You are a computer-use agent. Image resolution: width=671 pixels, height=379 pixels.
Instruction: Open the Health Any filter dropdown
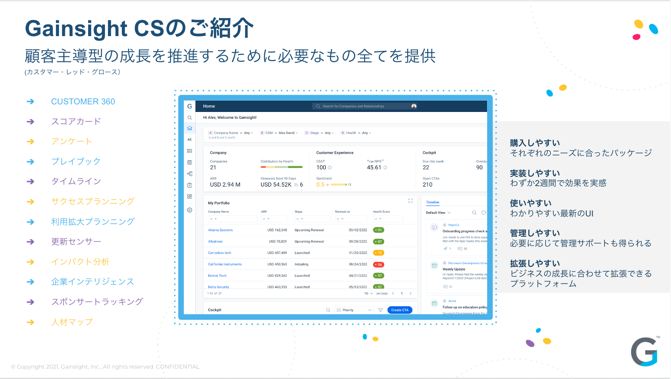coord(355,133)
